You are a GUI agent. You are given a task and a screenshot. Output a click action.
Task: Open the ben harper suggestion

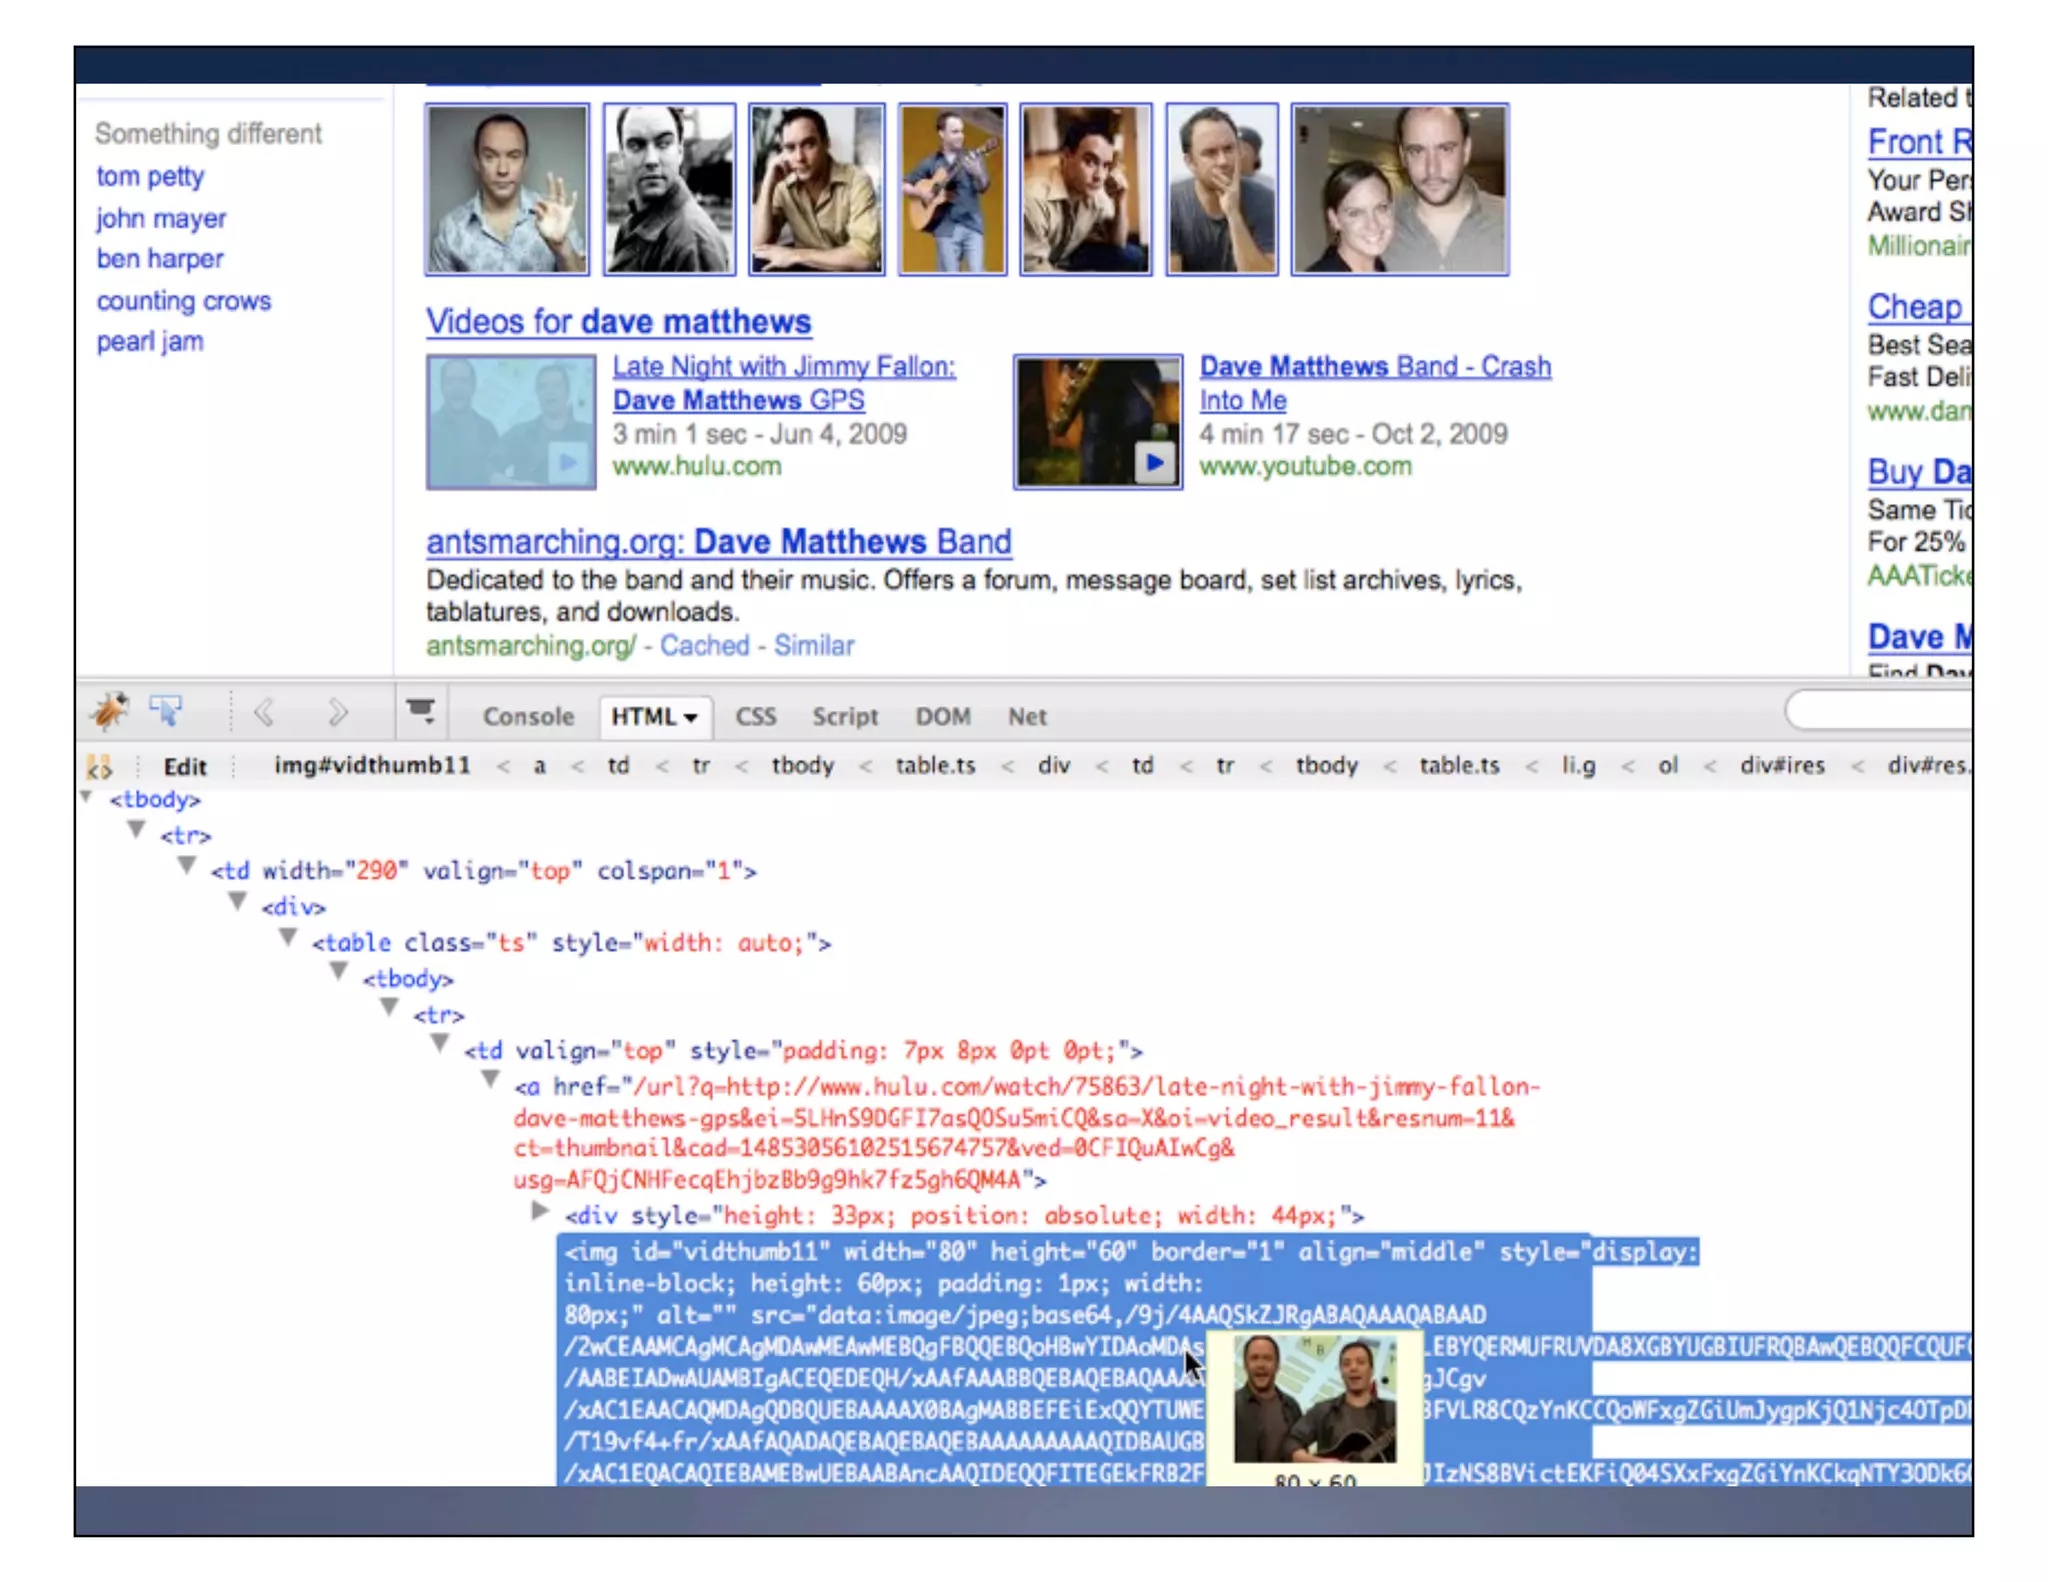(160, 259)
